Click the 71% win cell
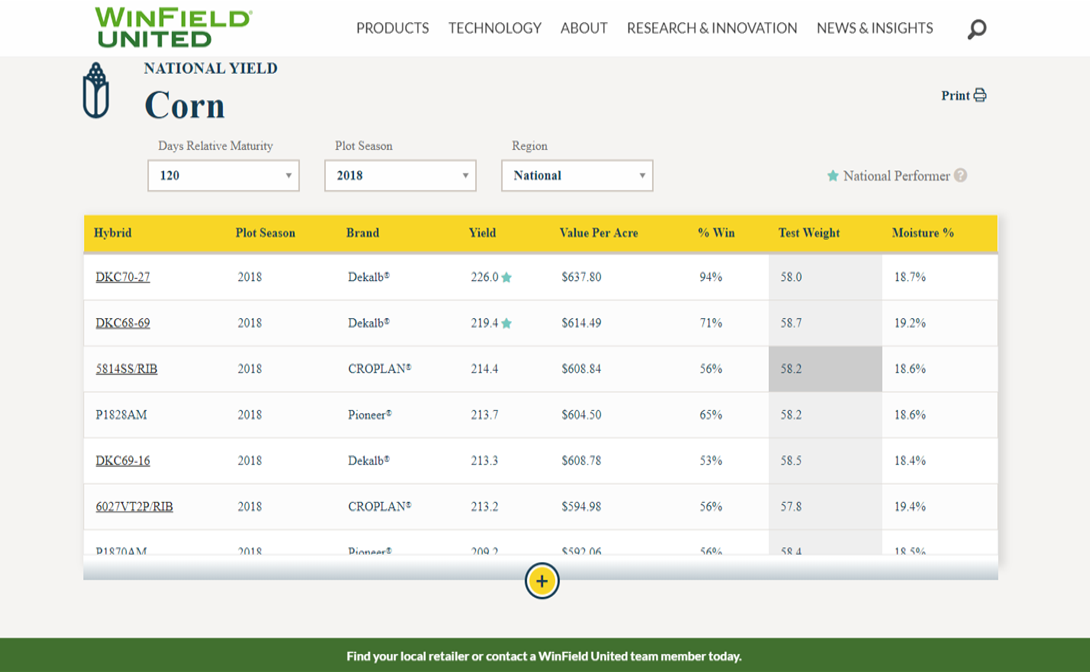 pos(710,322)
